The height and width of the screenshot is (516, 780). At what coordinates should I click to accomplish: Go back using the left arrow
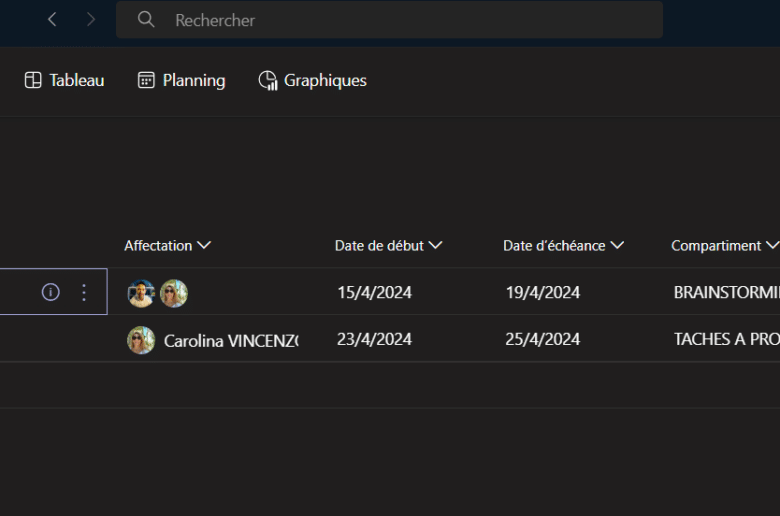(x=52, y=20)
